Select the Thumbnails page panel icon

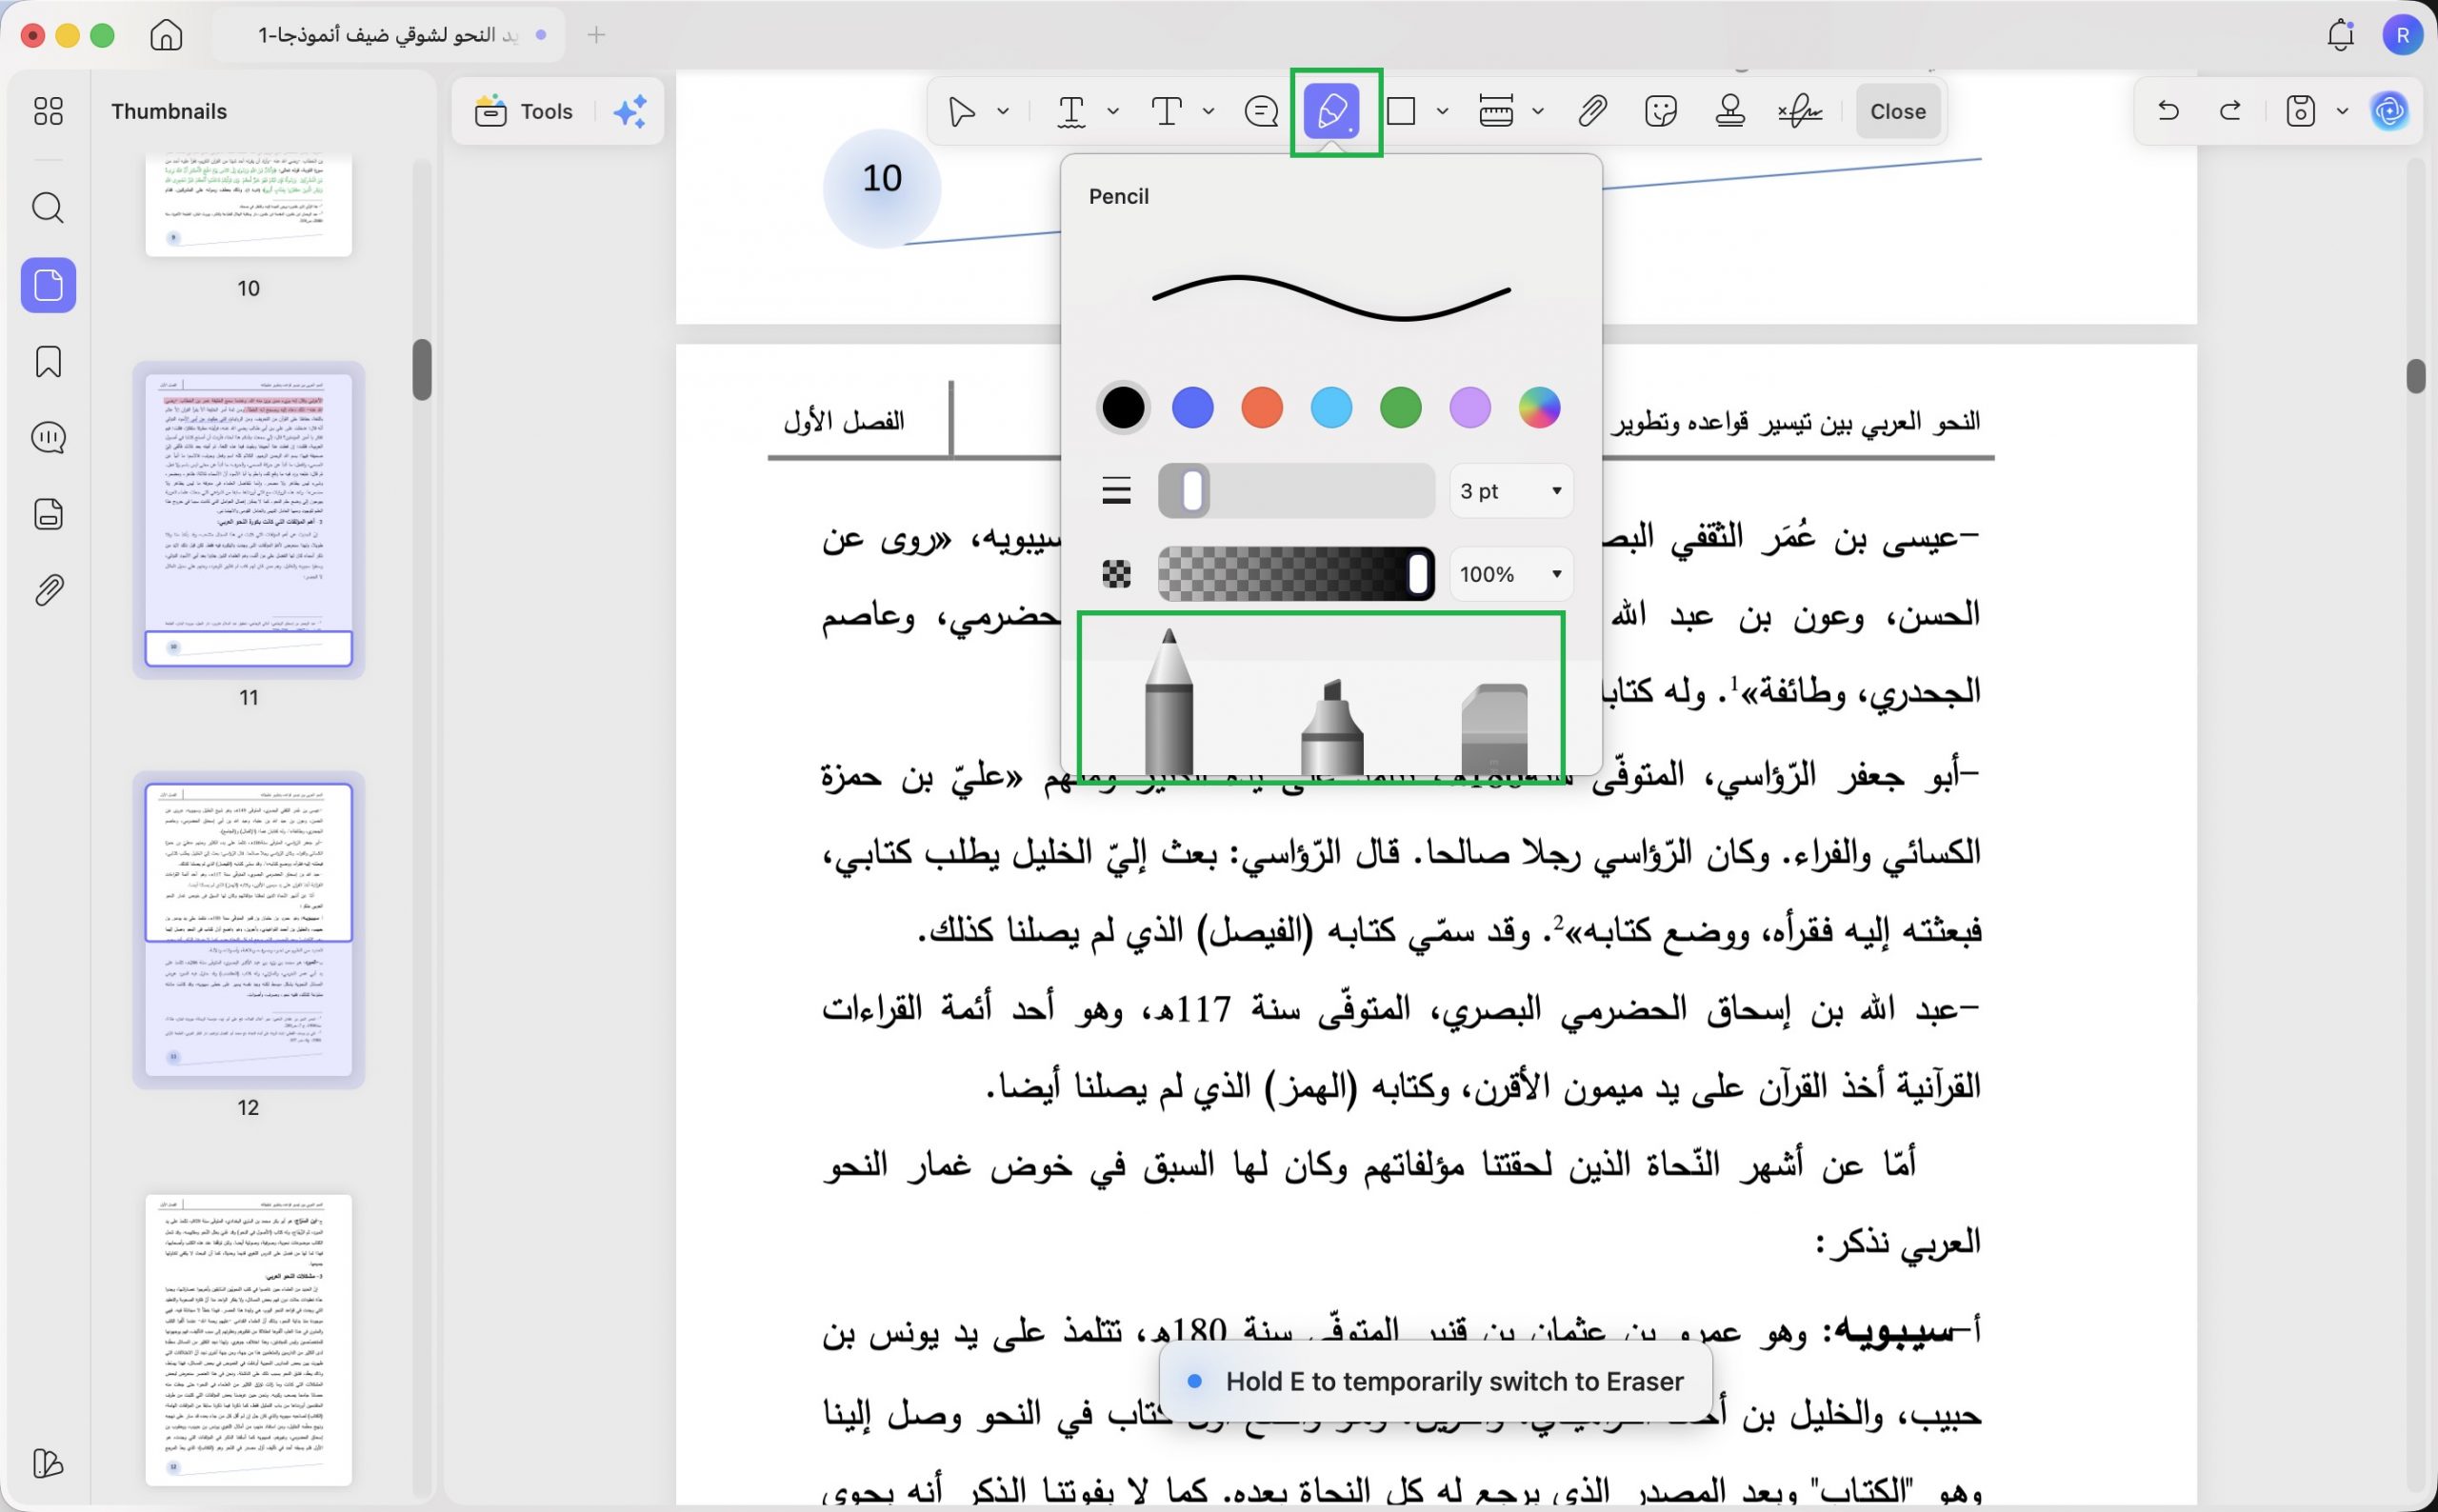pyautogui.click(x=48, y=286)
